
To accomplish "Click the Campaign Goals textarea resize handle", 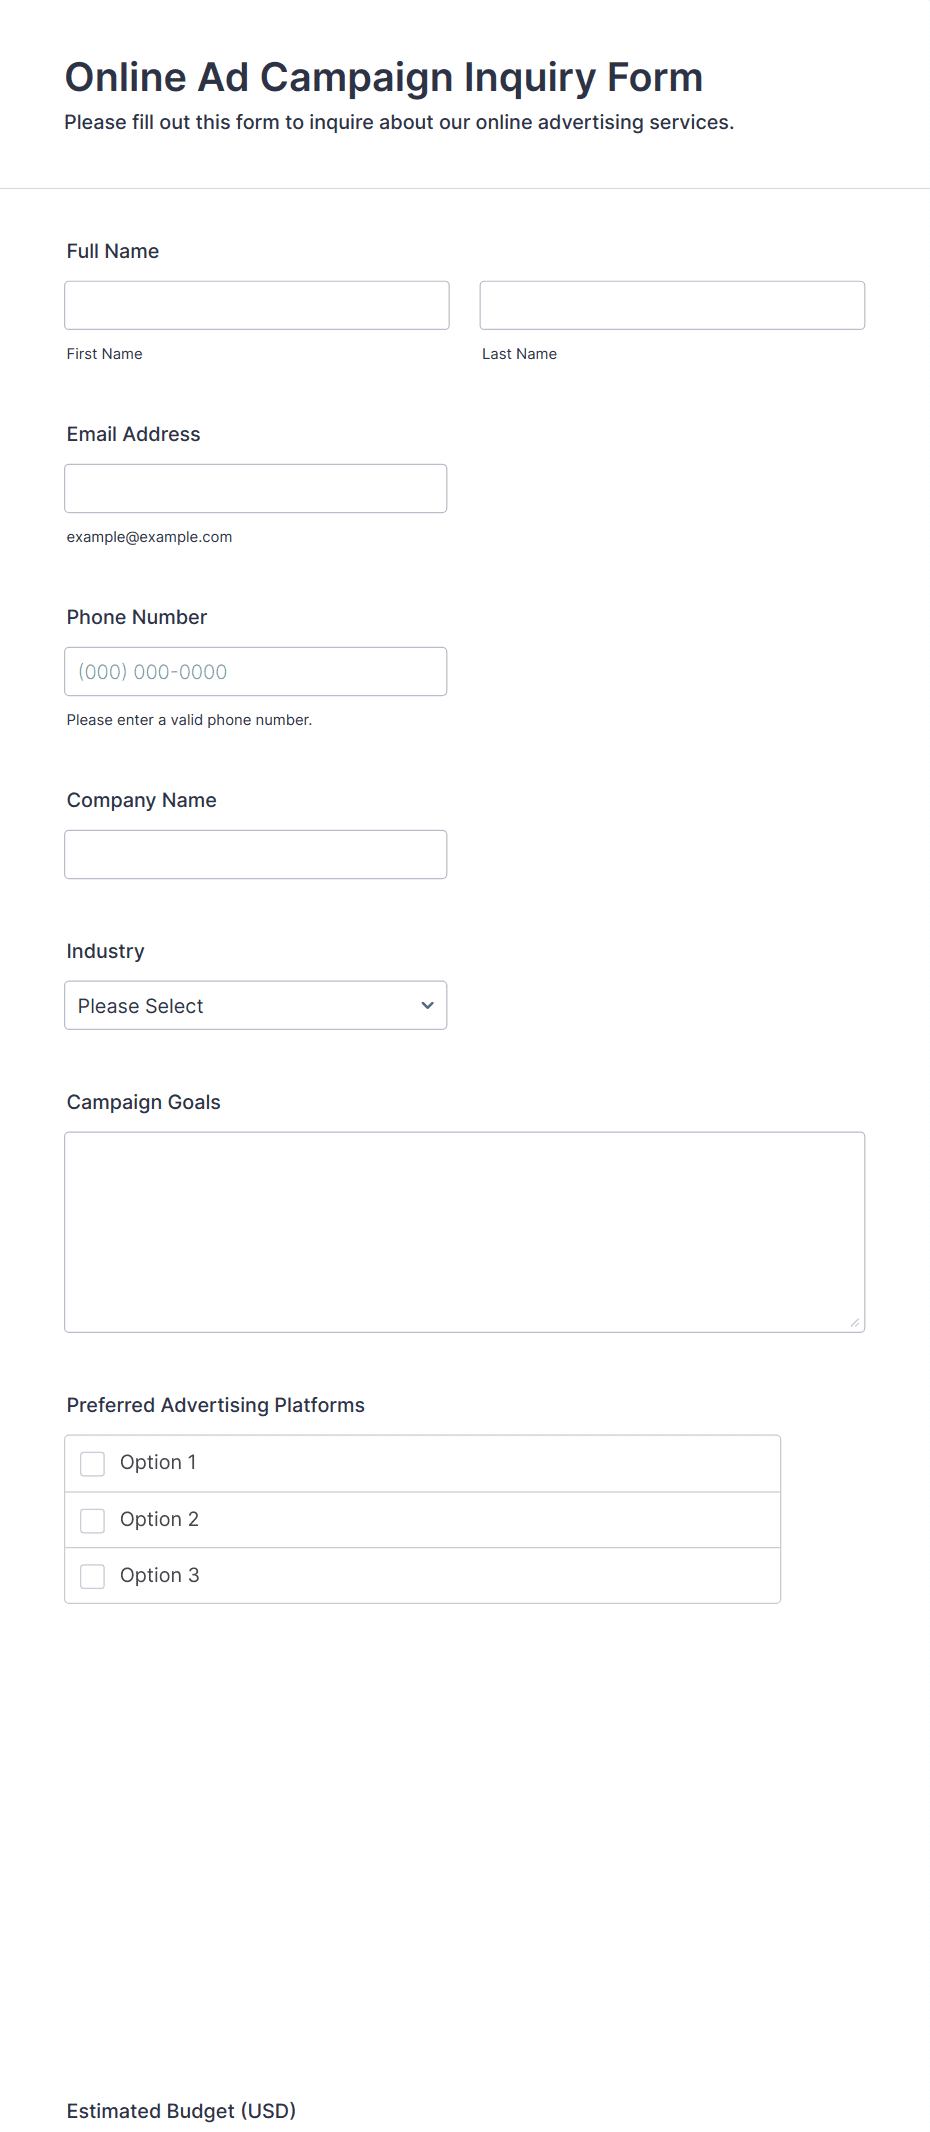I will click(x=855, y=1322).
